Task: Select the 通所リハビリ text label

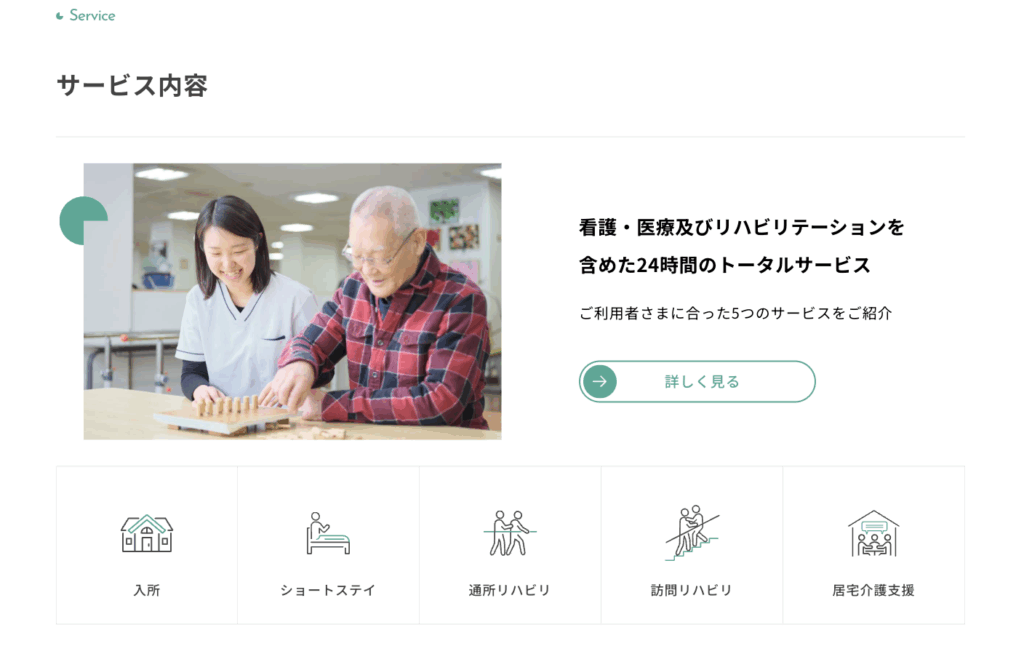Action: [x=509, y=590]
